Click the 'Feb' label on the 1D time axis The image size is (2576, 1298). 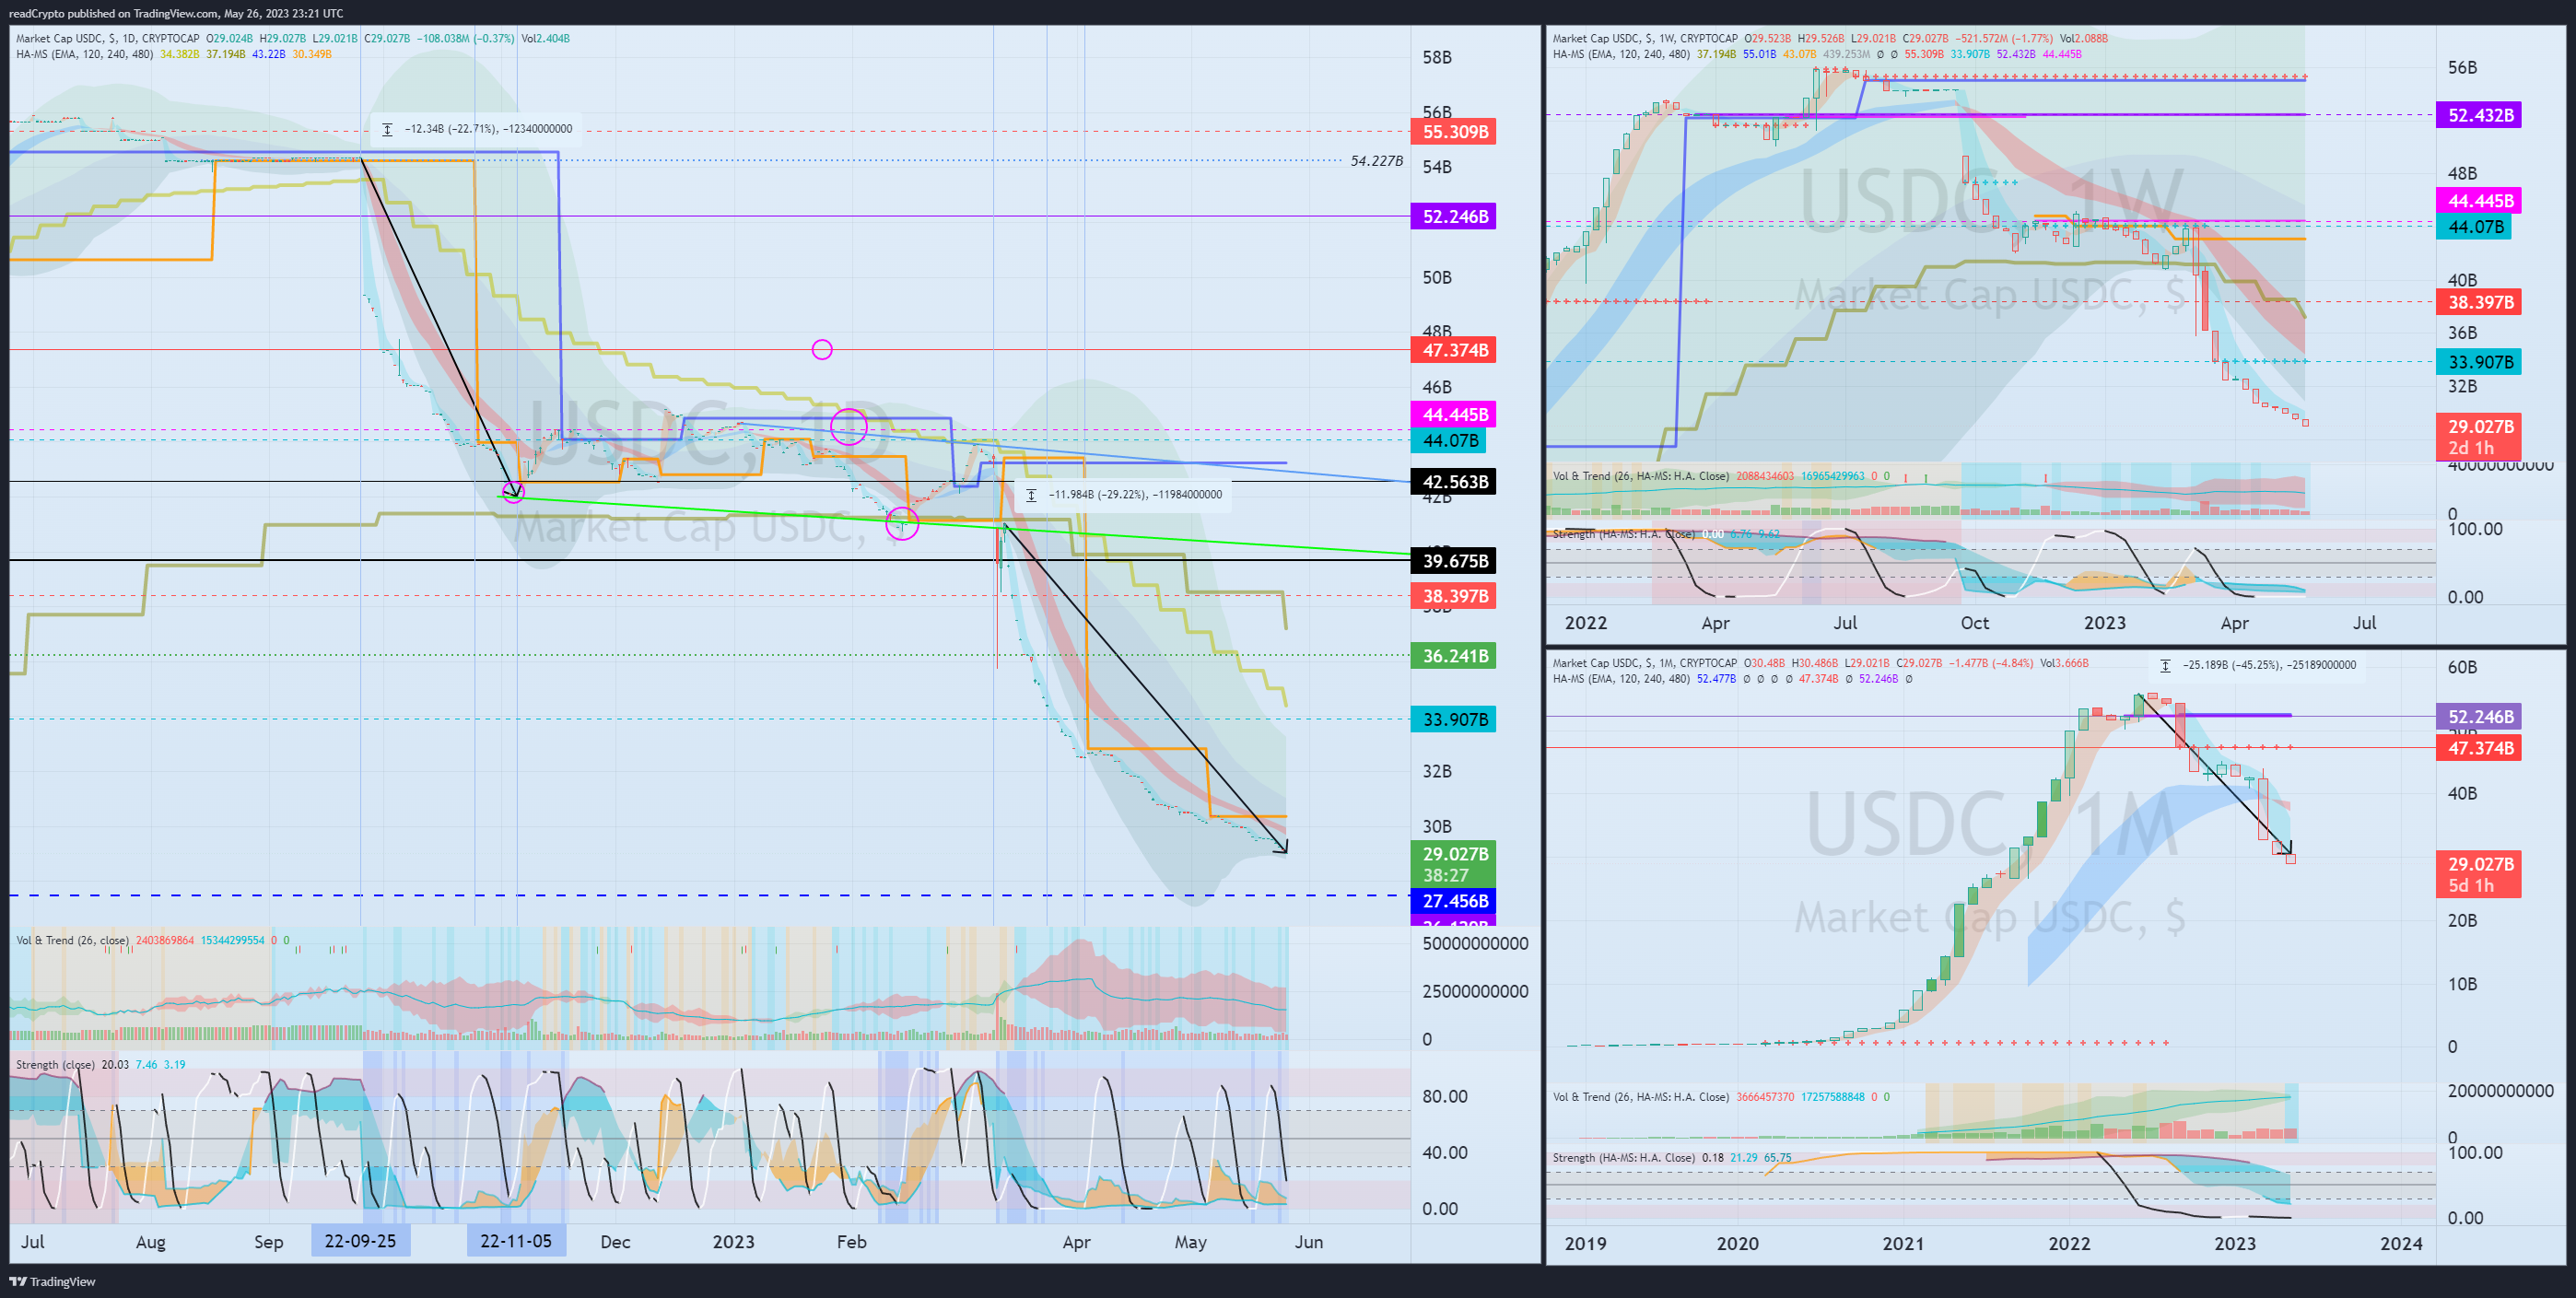point(851,1241)
